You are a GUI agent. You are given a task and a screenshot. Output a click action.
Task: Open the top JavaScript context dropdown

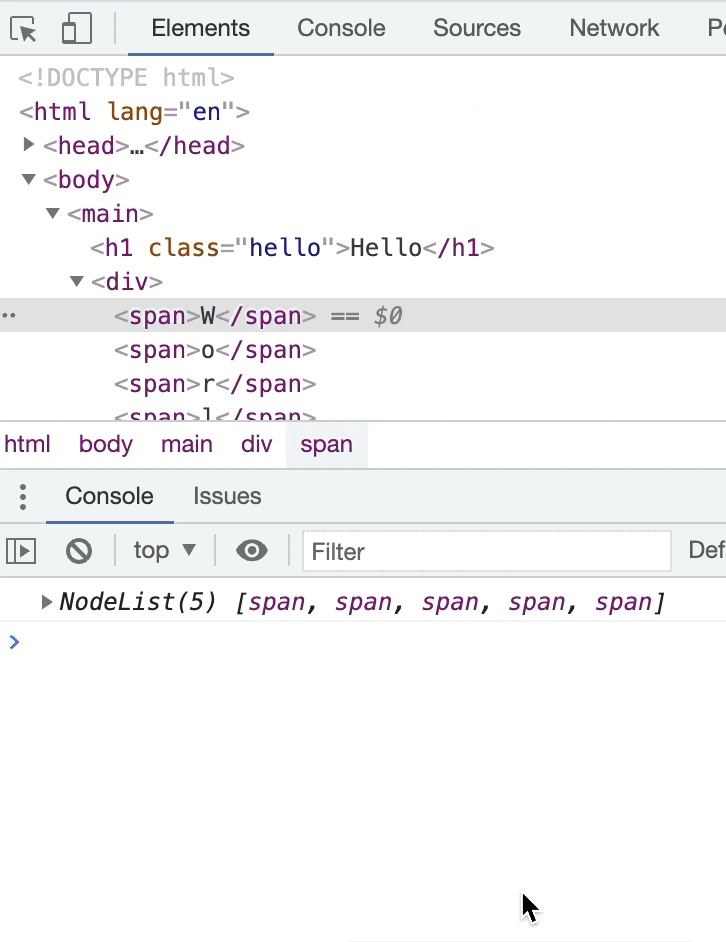pyautogui.click(x=164, y=550)
